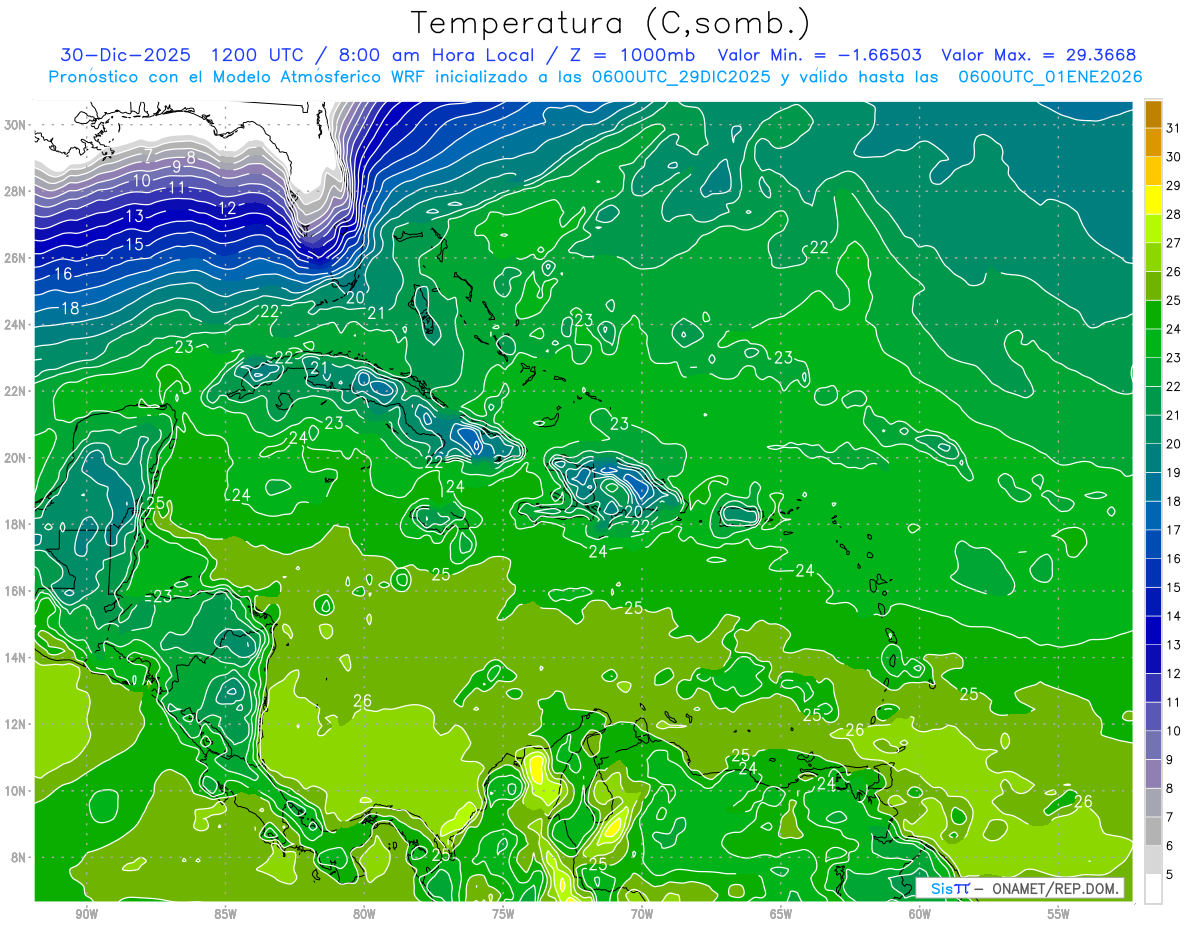This screenshot has height=927, width=1200.
Task: Click the legend scale label "31"
Action: [1173, 128]
